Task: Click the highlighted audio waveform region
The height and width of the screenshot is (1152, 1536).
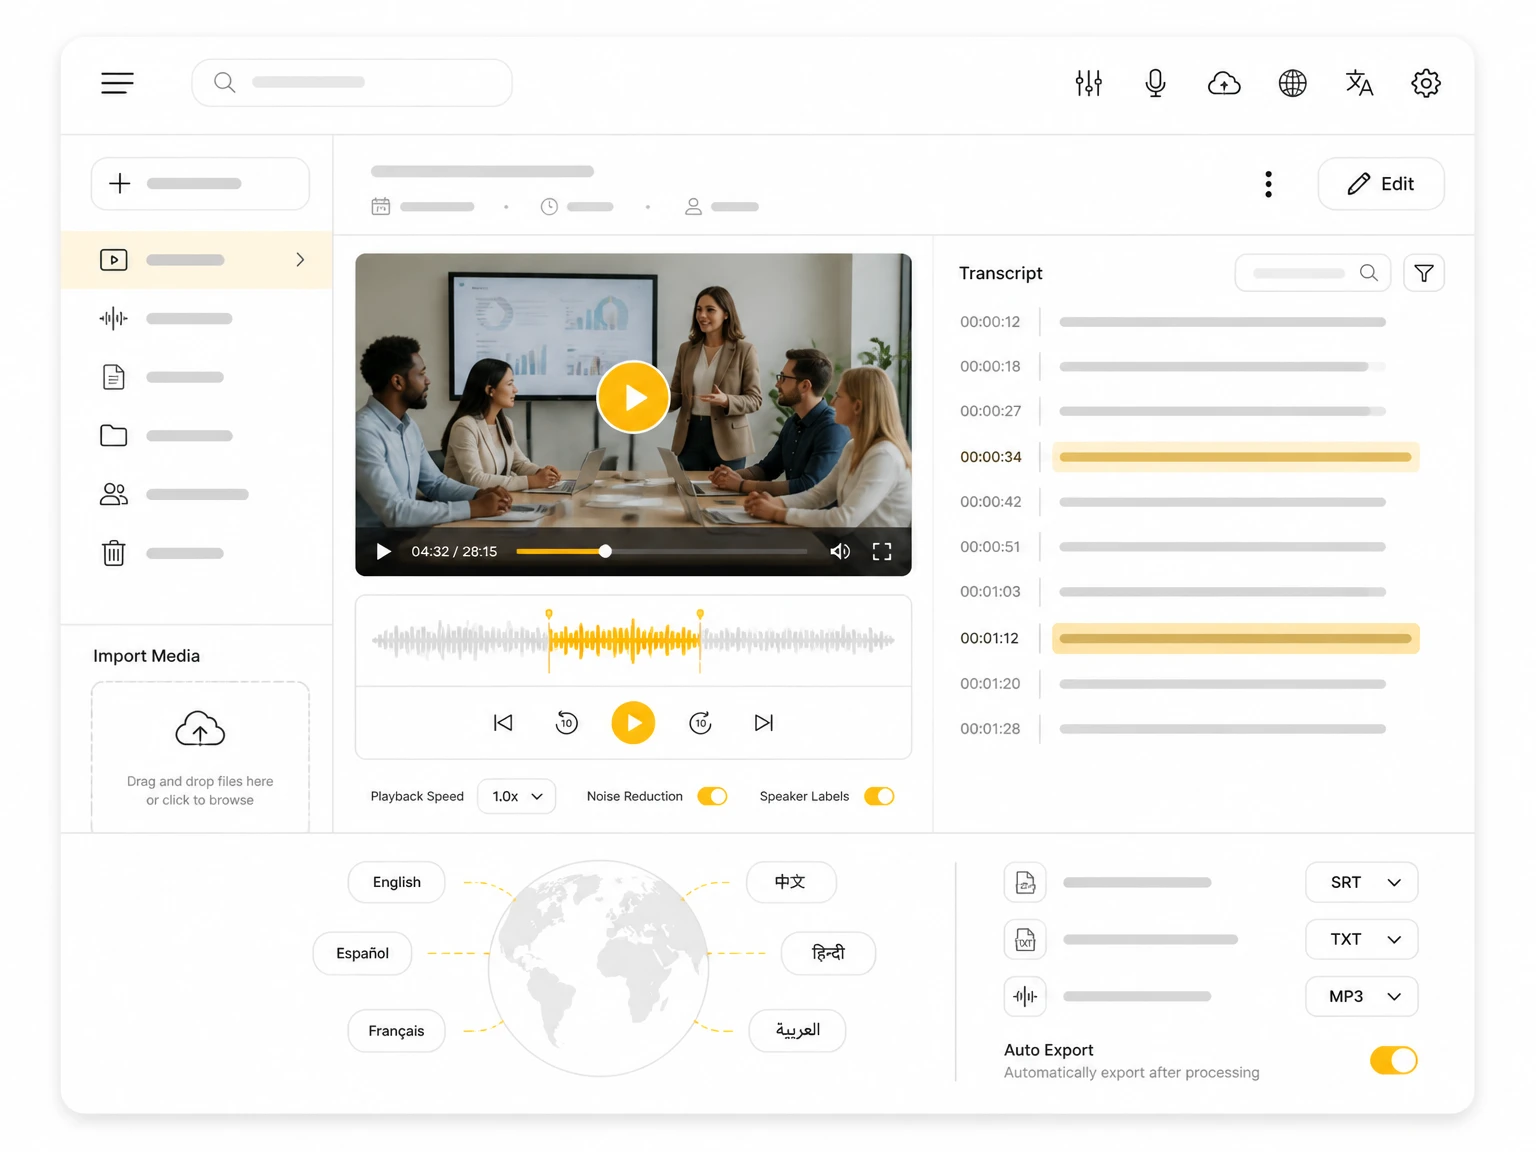Action: (x=624, y=640)
